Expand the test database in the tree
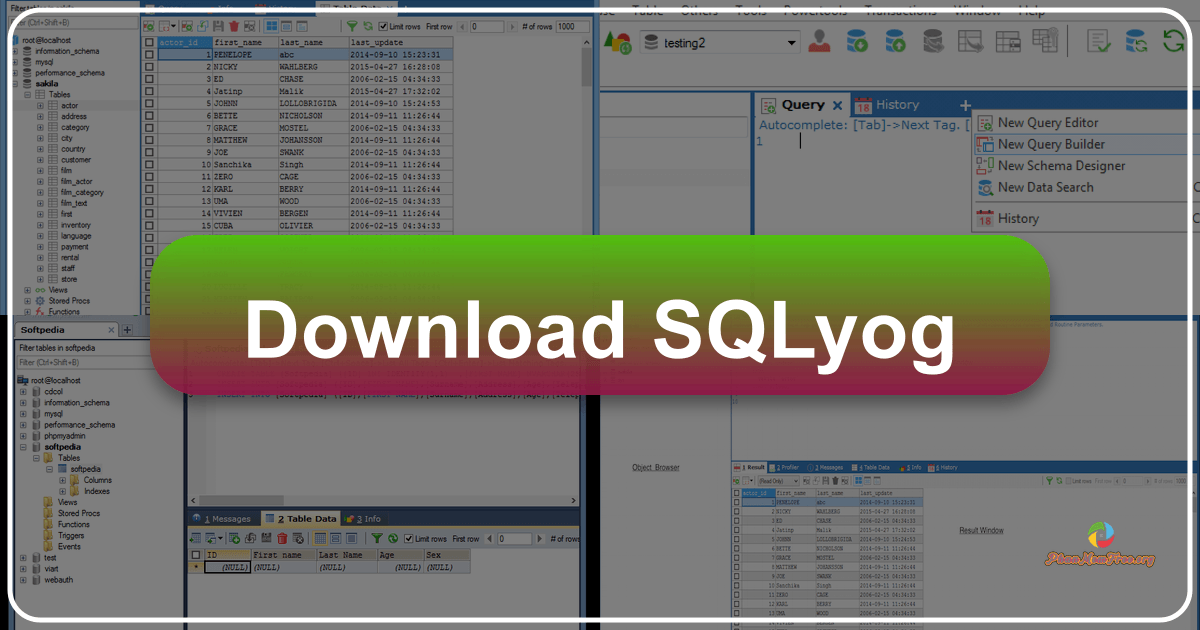 coord(23,558)
